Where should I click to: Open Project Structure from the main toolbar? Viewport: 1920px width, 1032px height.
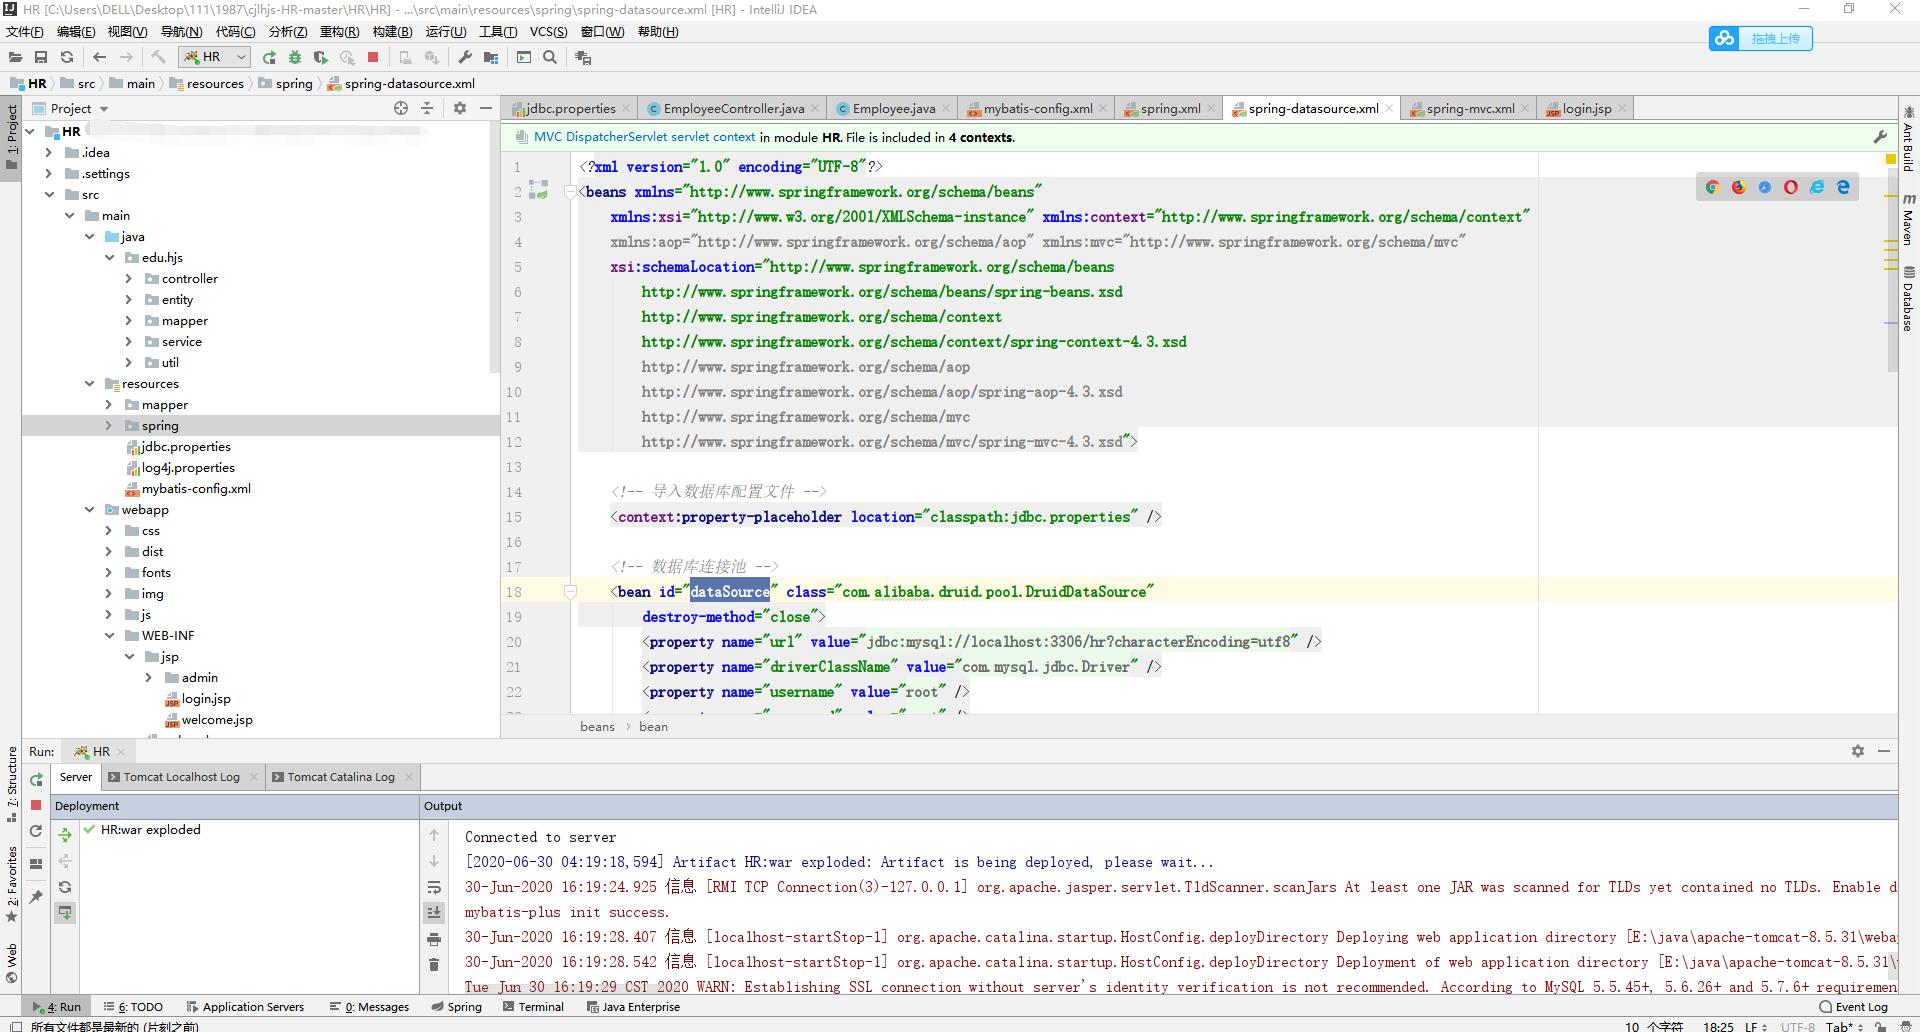[x=491, y=58]
